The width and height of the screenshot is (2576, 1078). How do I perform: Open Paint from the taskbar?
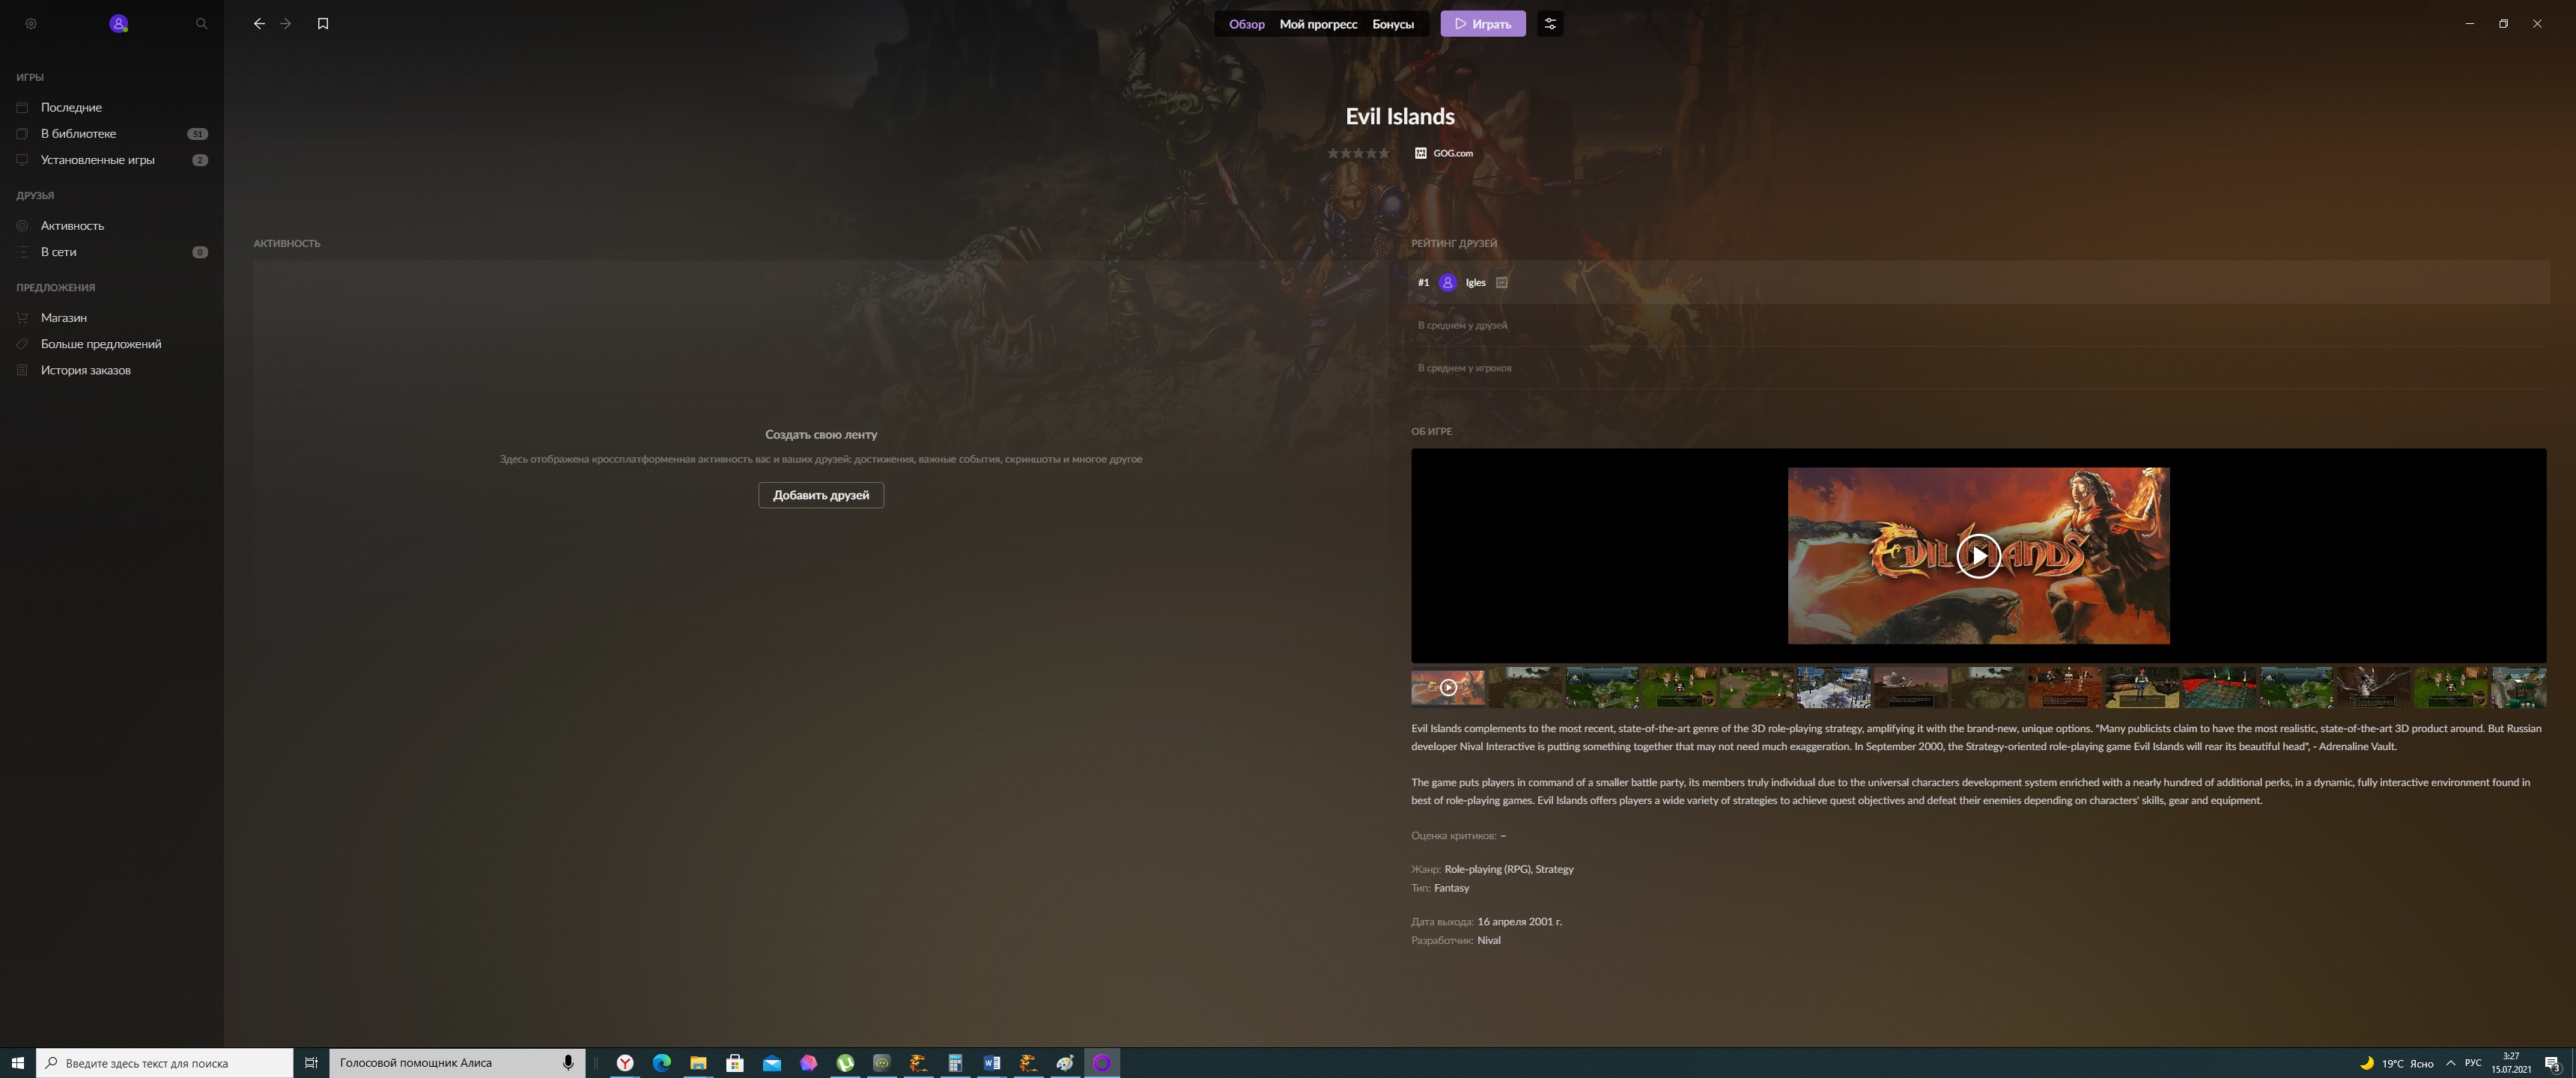point(1065,1063)
